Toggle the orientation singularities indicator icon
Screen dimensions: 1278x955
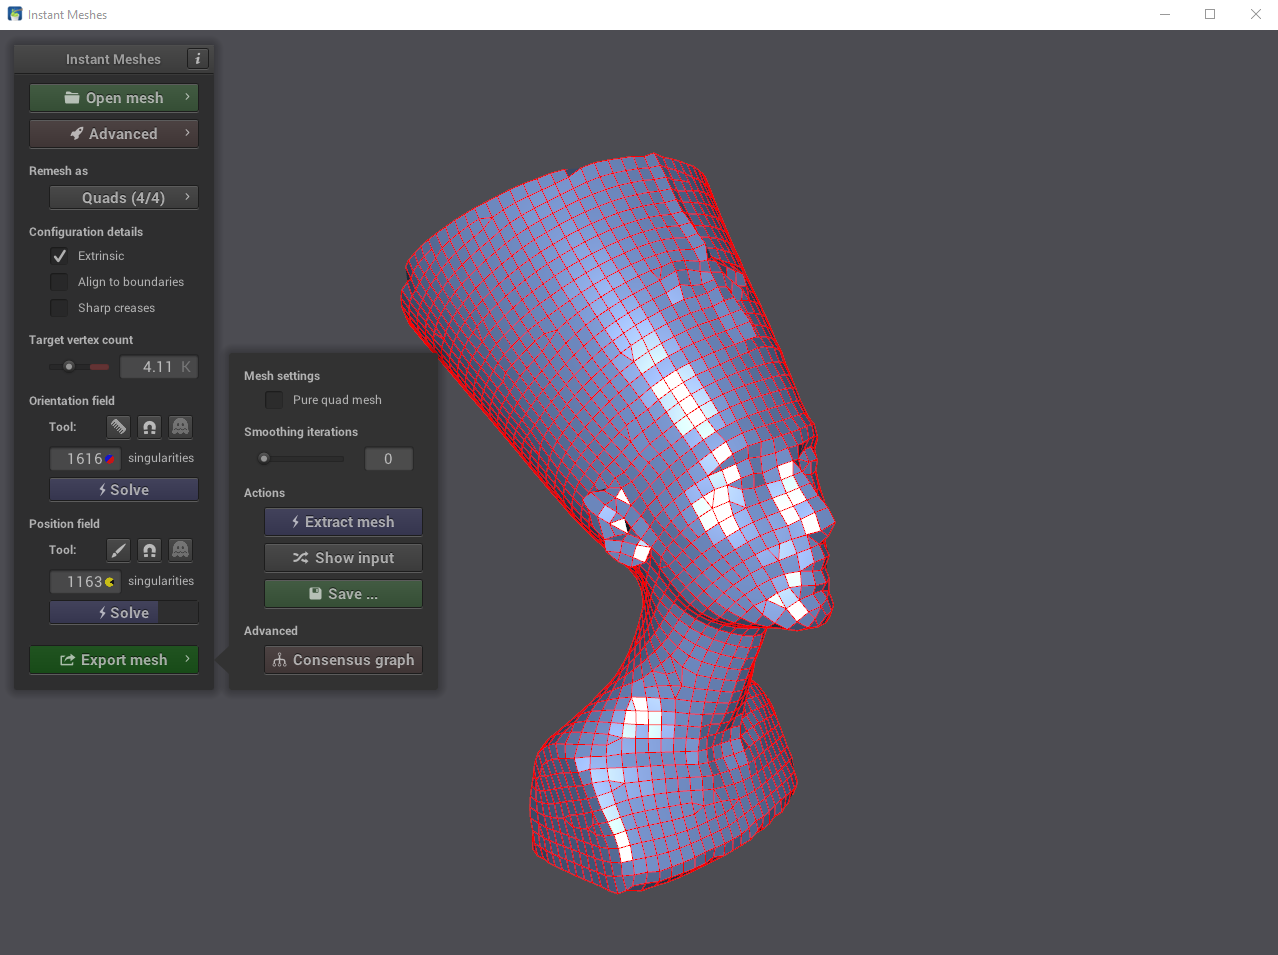[110, 459]
